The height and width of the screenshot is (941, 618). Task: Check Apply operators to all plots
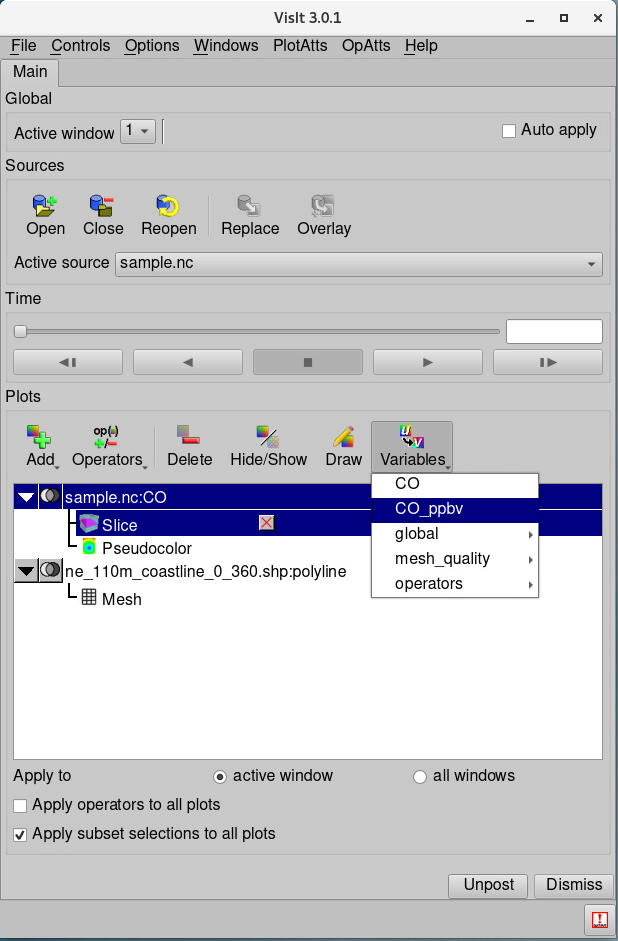click(21, 805)
